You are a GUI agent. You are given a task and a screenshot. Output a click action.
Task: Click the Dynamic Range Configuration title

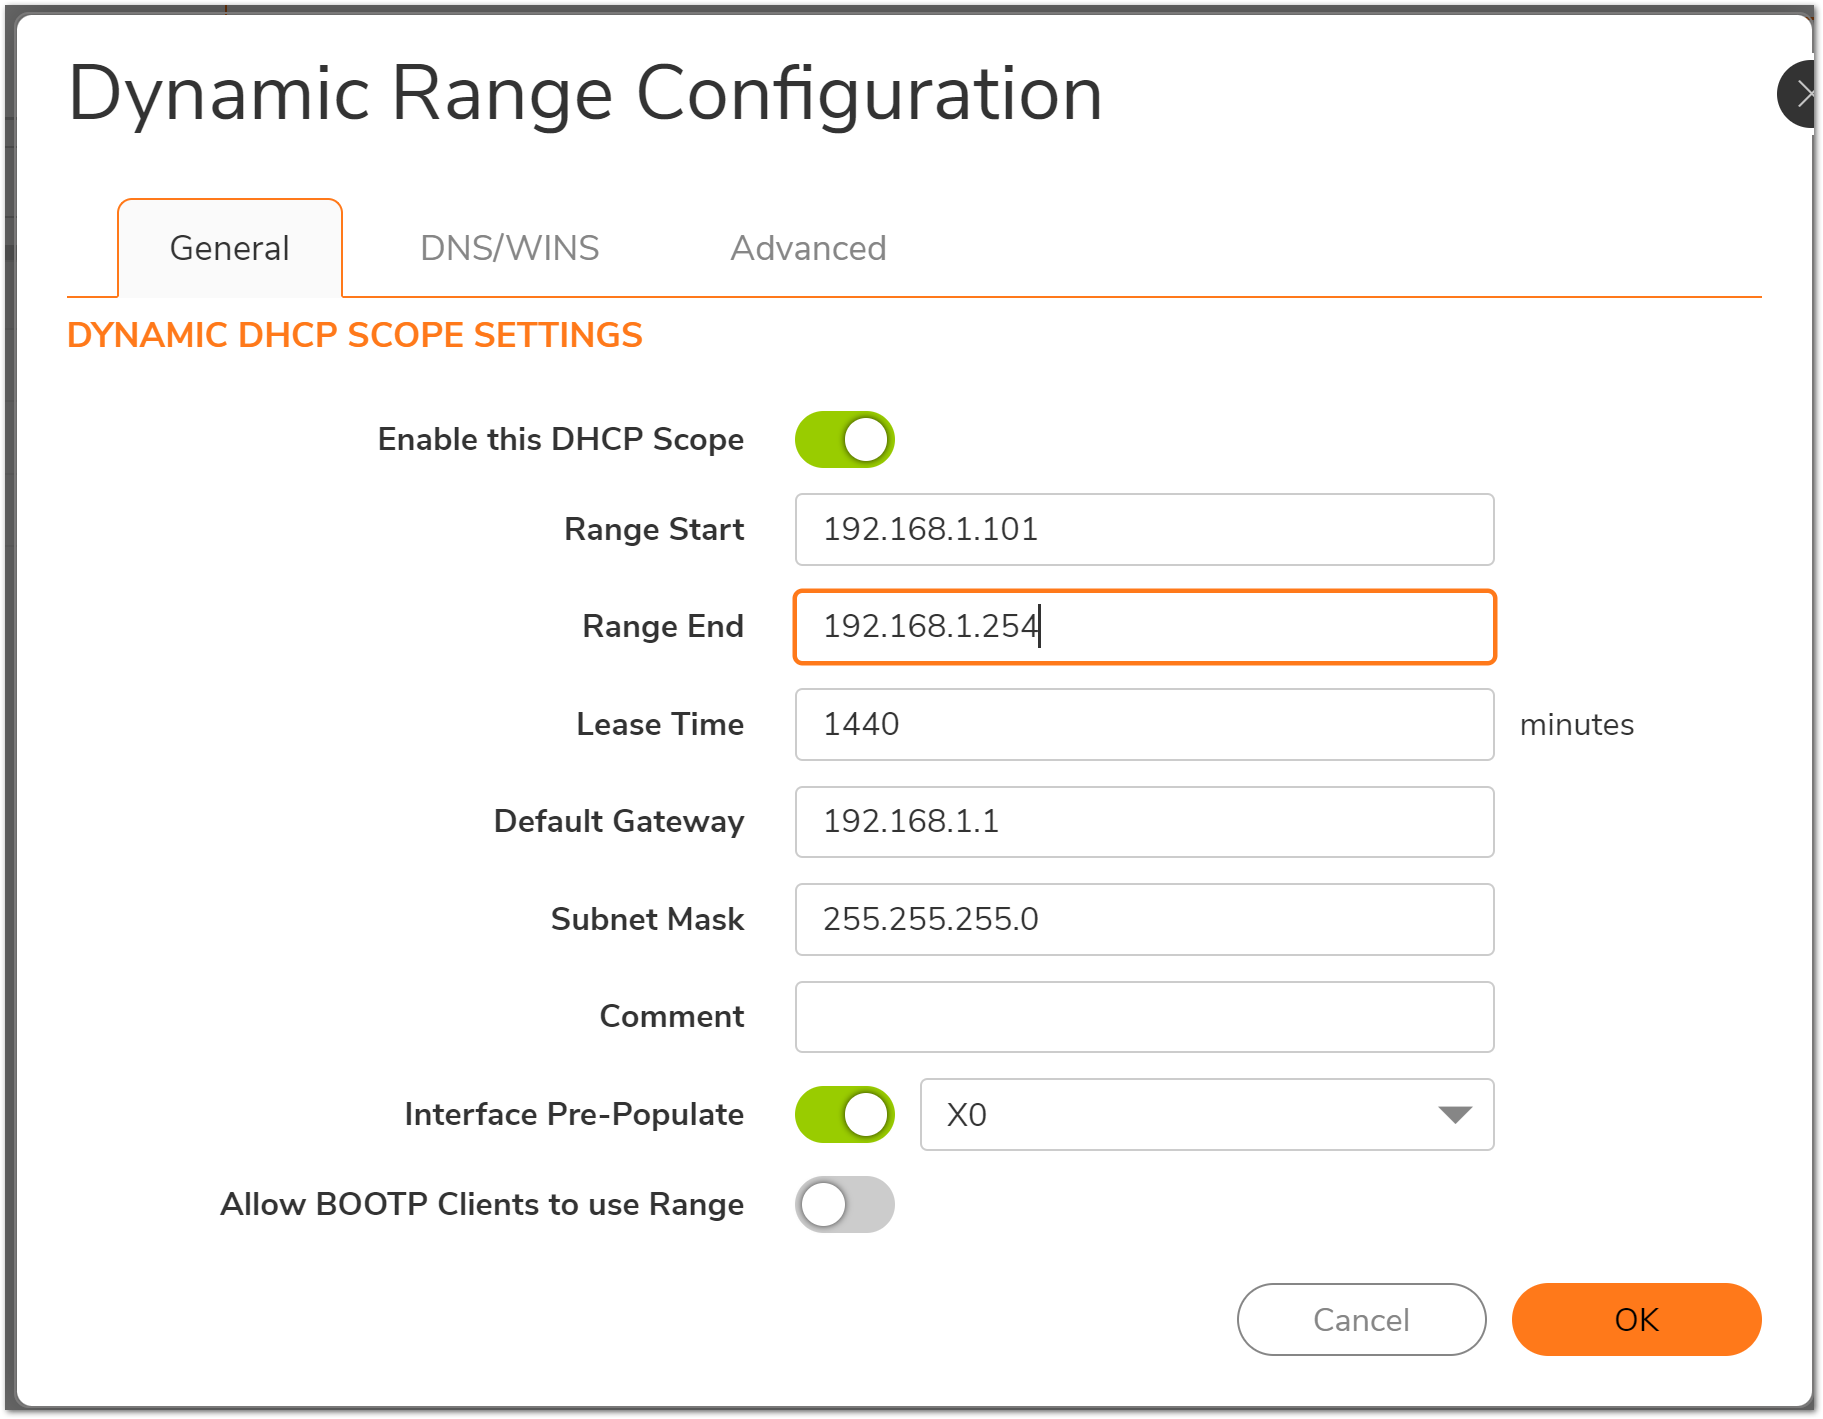pyautogui.click(x=585, y=94)
